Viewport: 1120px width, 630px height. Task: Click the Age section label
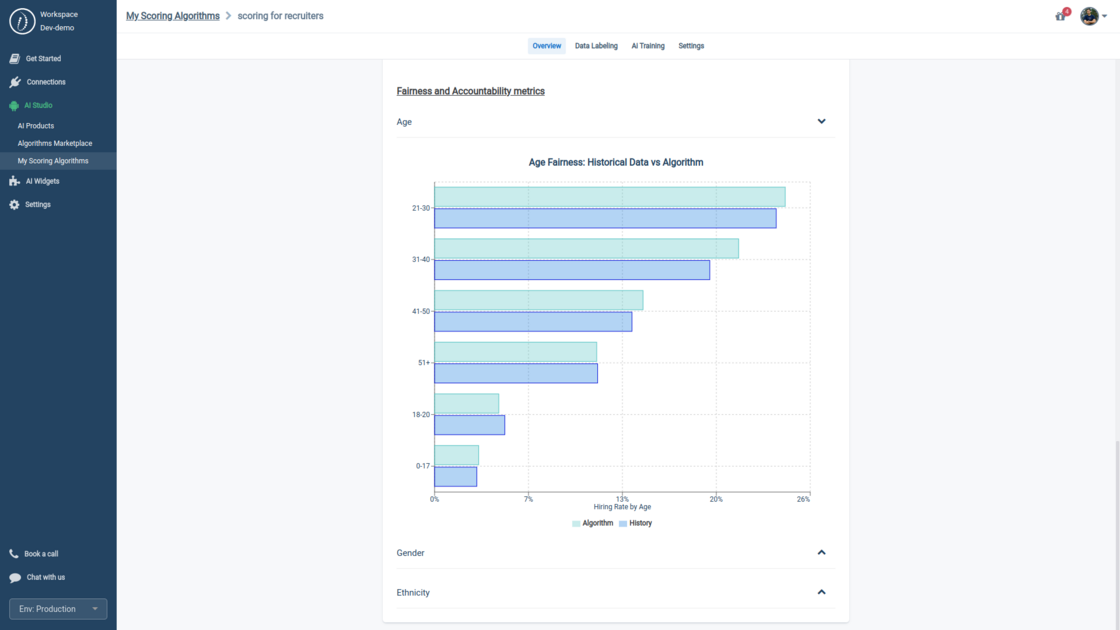(x=404, y=122)
